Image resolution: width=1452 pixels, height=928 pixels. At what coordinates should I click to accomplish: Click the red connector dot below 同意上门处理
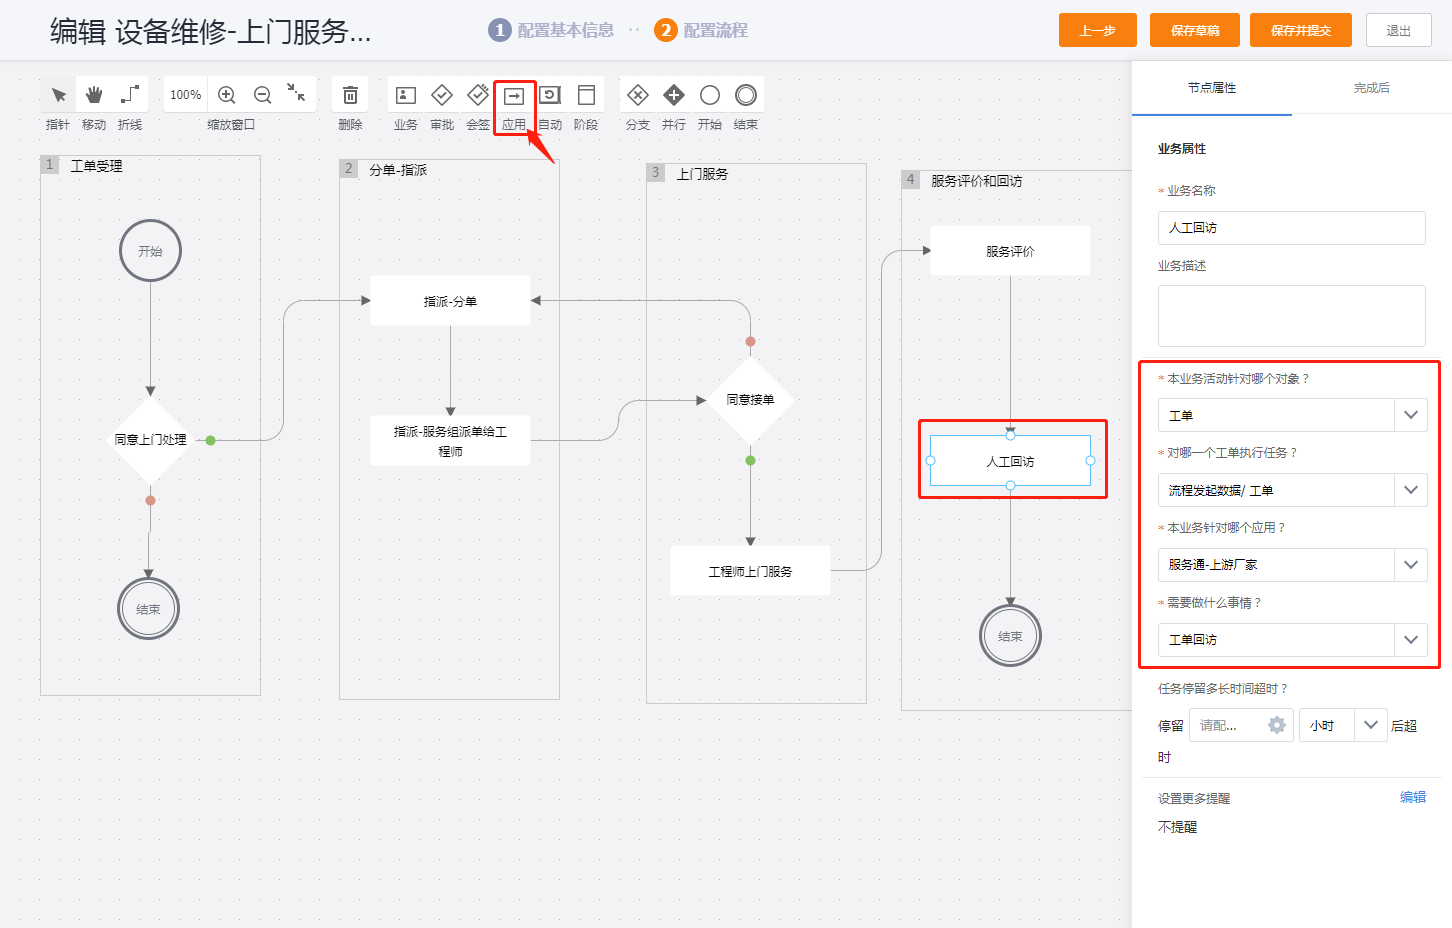coord(150,500)
